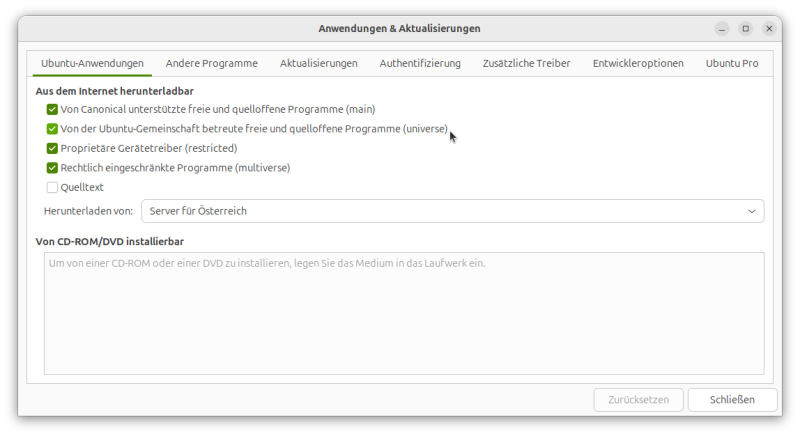Viewport: 800px width, 436px height.
Task: Toggle the universe repository checkbox
Action: [x=52, y=129]
